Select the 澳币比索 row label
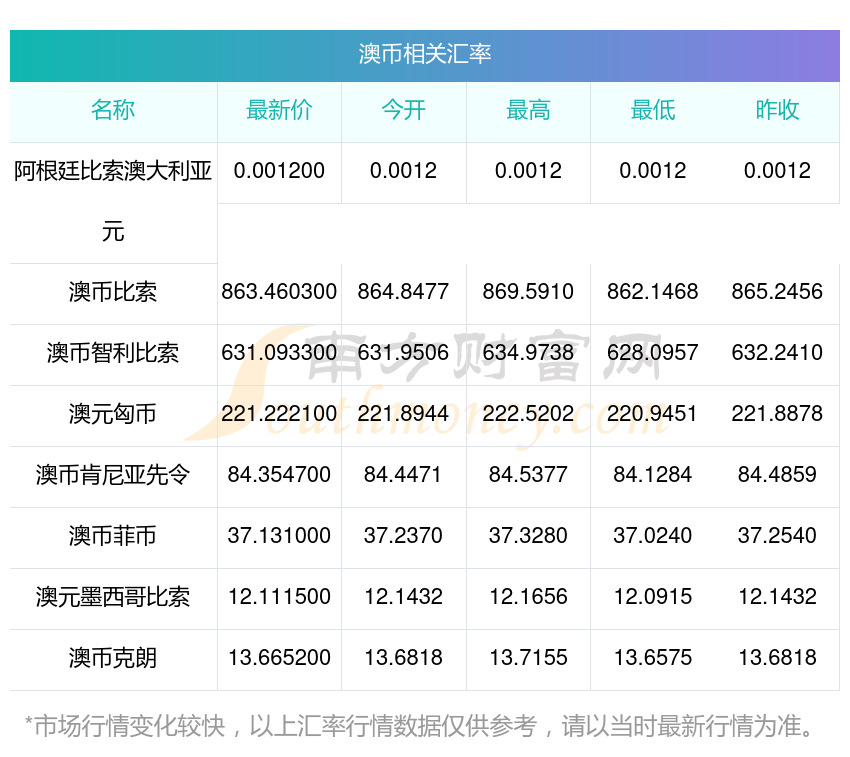 113,292
